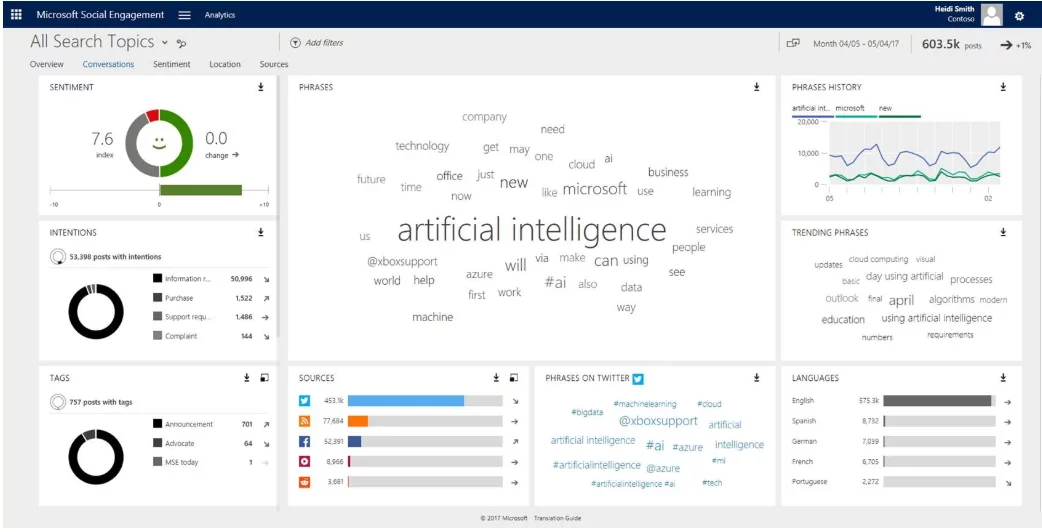Download the Languages widget data

[x=1003, y=378]
